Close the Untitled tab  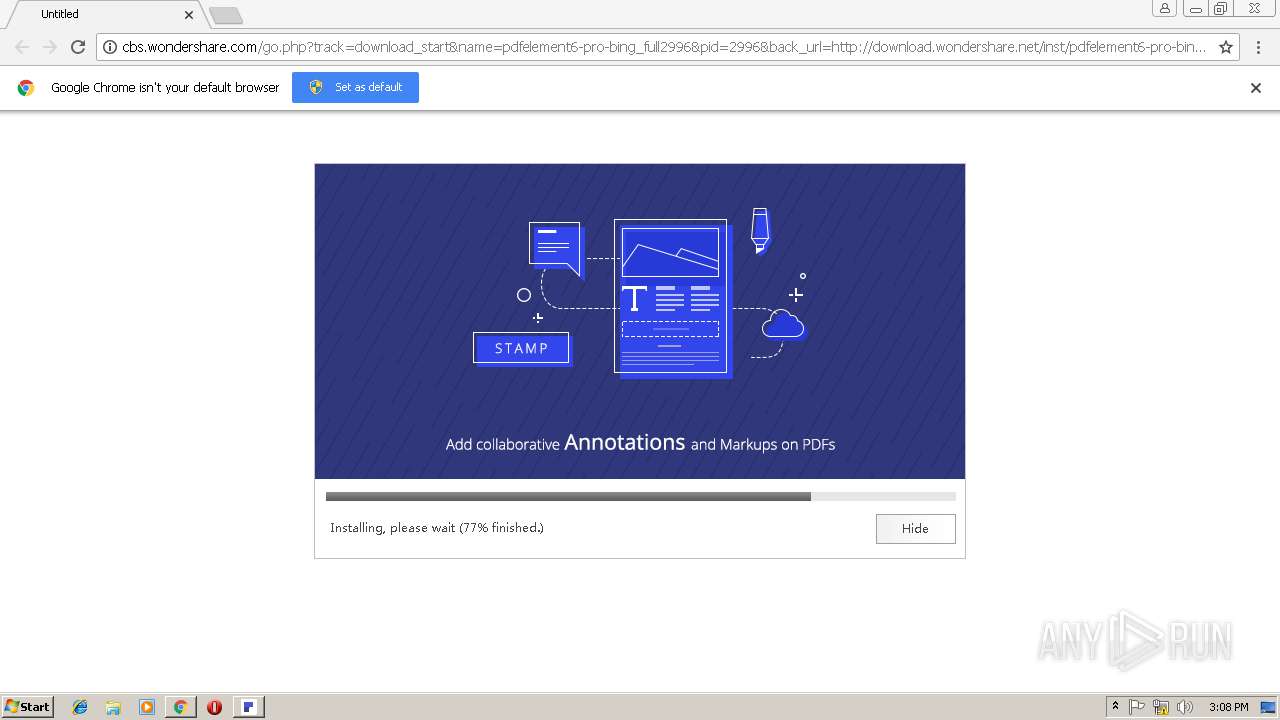coord(188,15)
